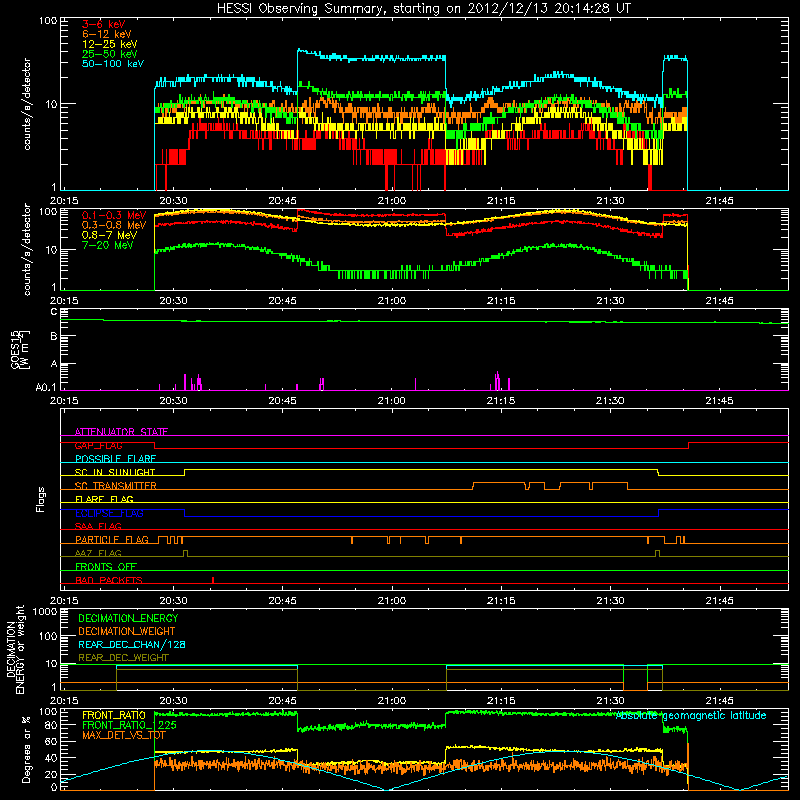The height and width of the screenshot is (800, 800).
Task: Click the 6-12 keV legend label
Action: 107,34
